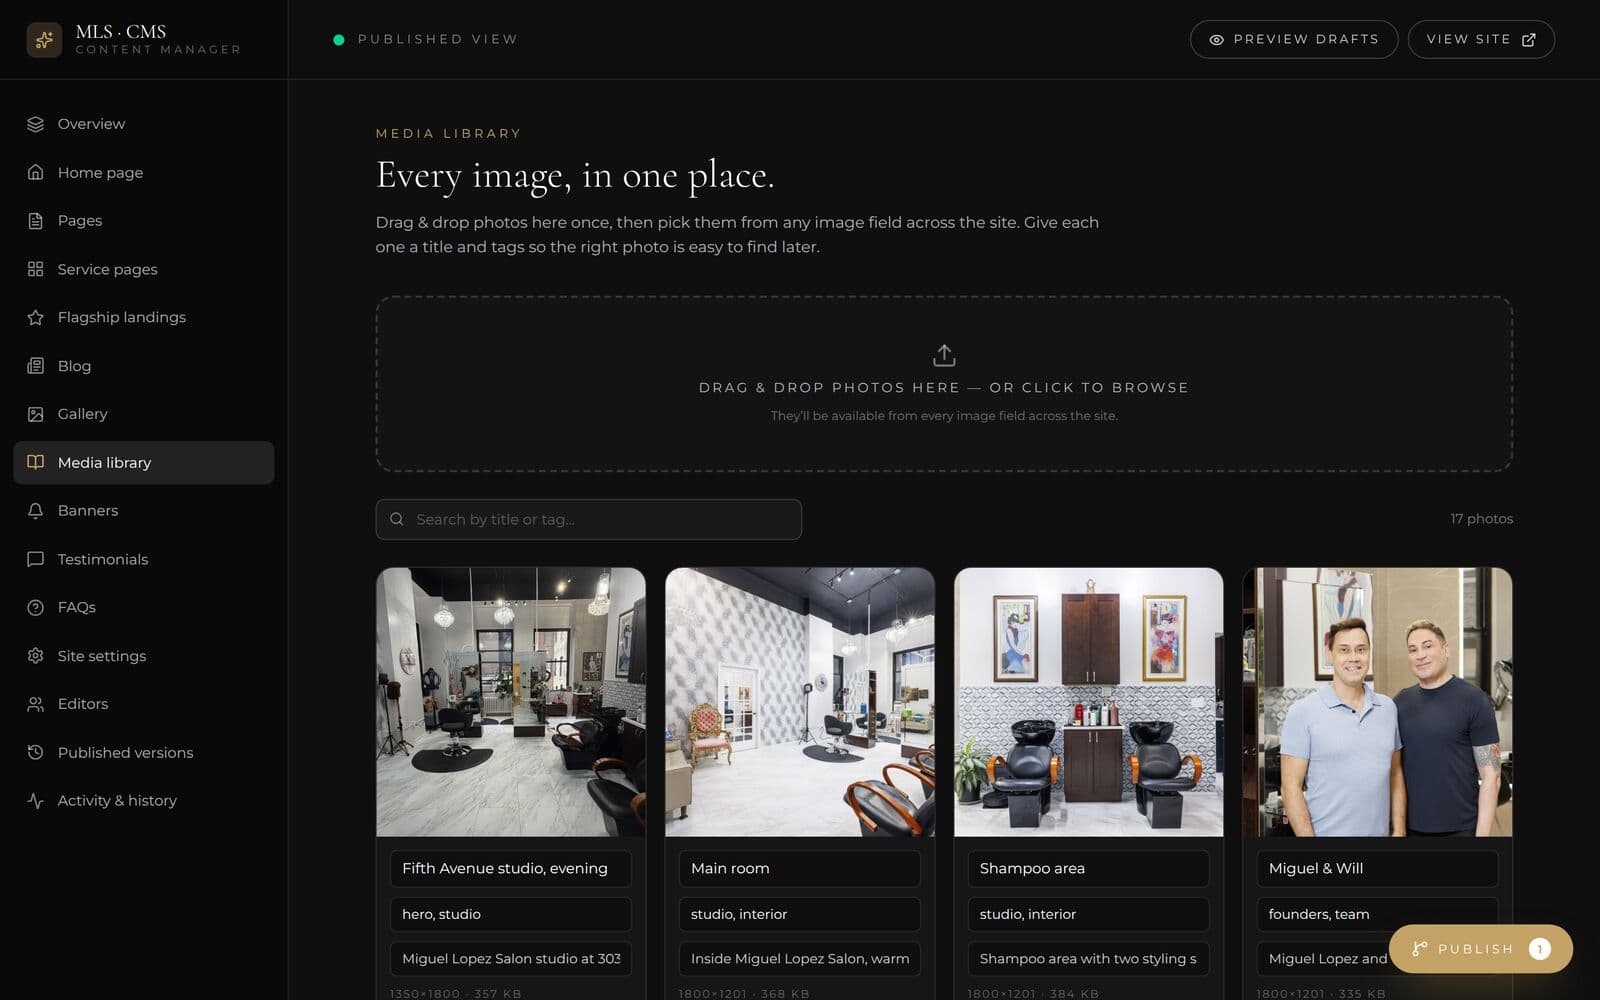
Task: Click the View Site button
Action: [1481, 40]
